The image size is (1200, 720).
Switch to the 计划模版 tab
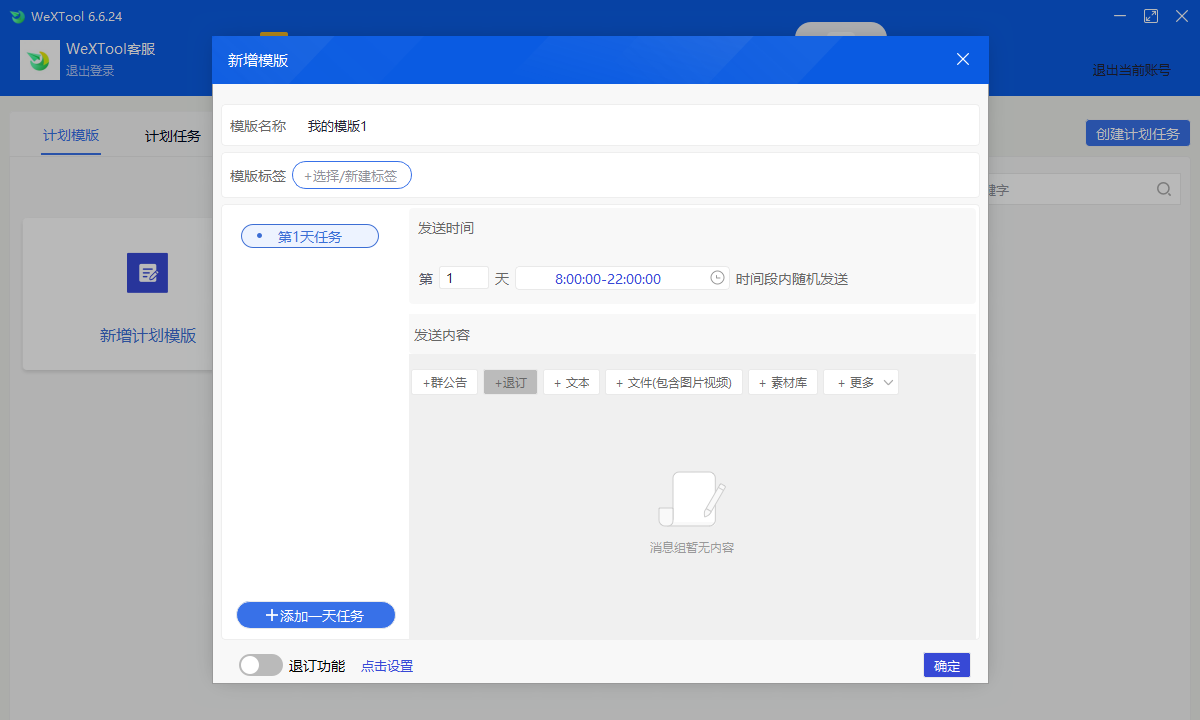(71, 135)
